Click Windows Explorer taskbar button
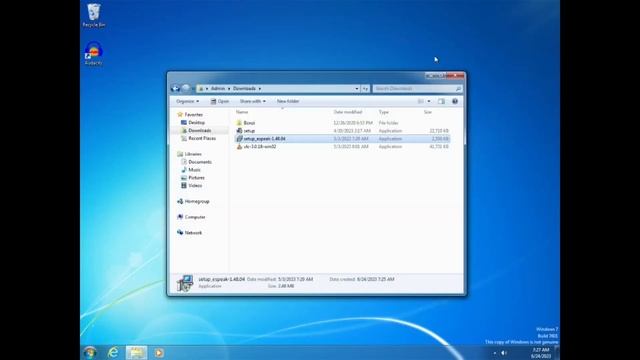The image size is (640, 360). (x=136, y=352)
